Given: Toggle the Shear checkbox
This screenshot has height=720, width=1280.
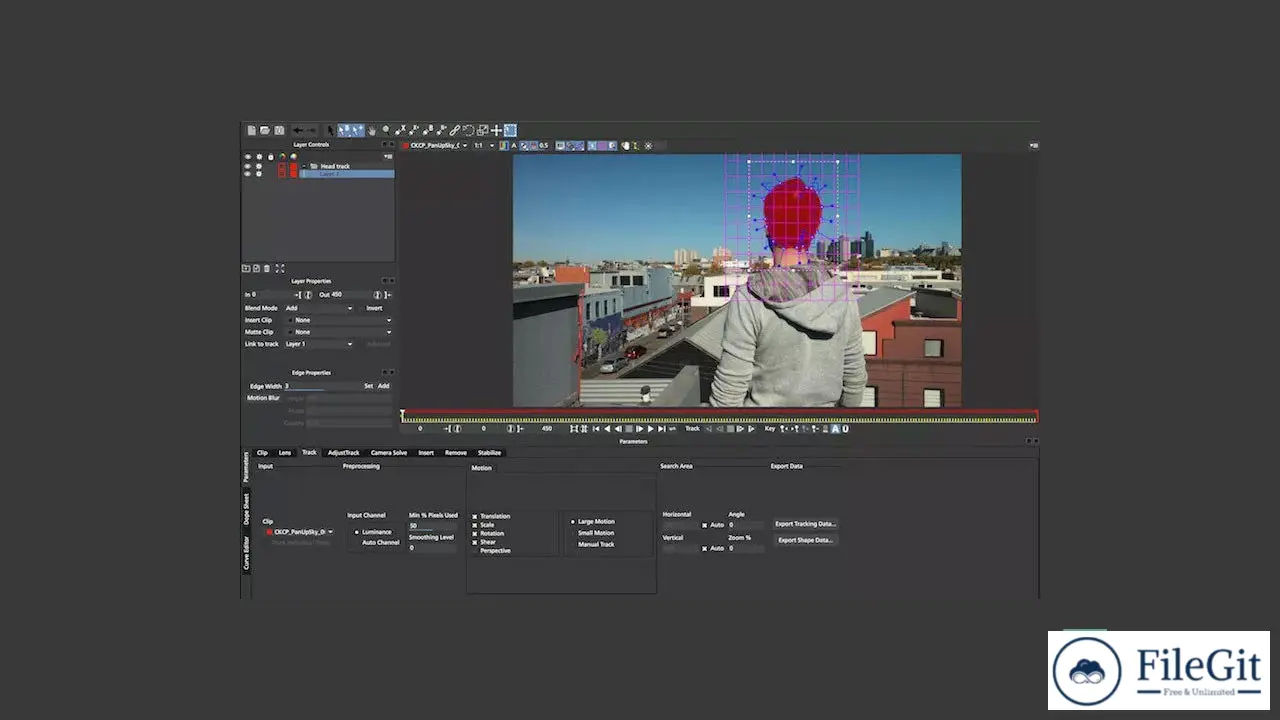Looking at the screenshot, I should tap(474, 542).
